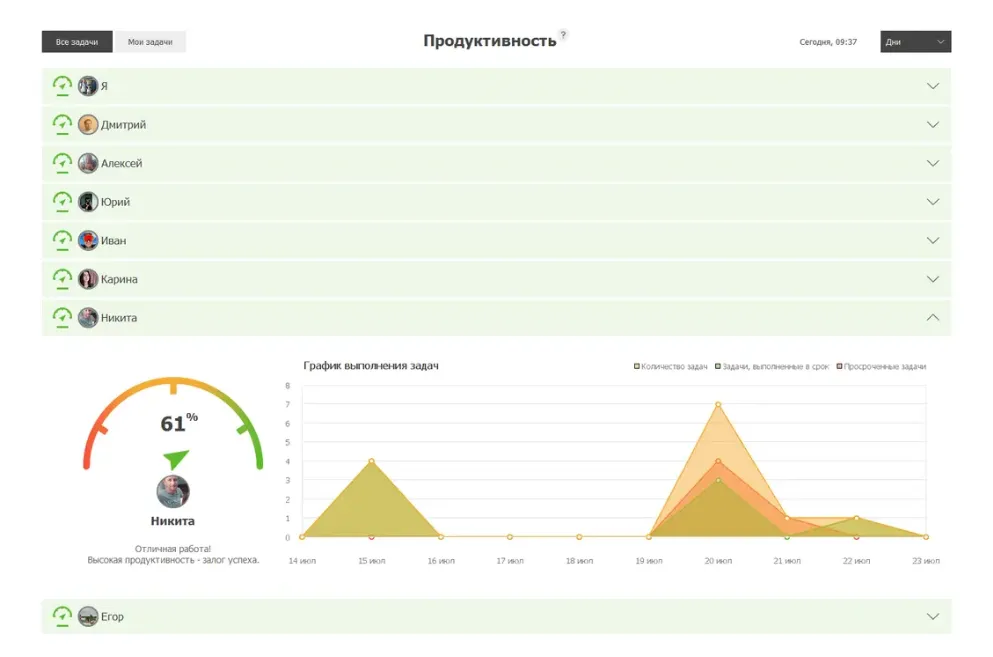This screenshot has width=993, height=657.
Task: Expand the Я row with the chevron
Action: coord(932,86)
